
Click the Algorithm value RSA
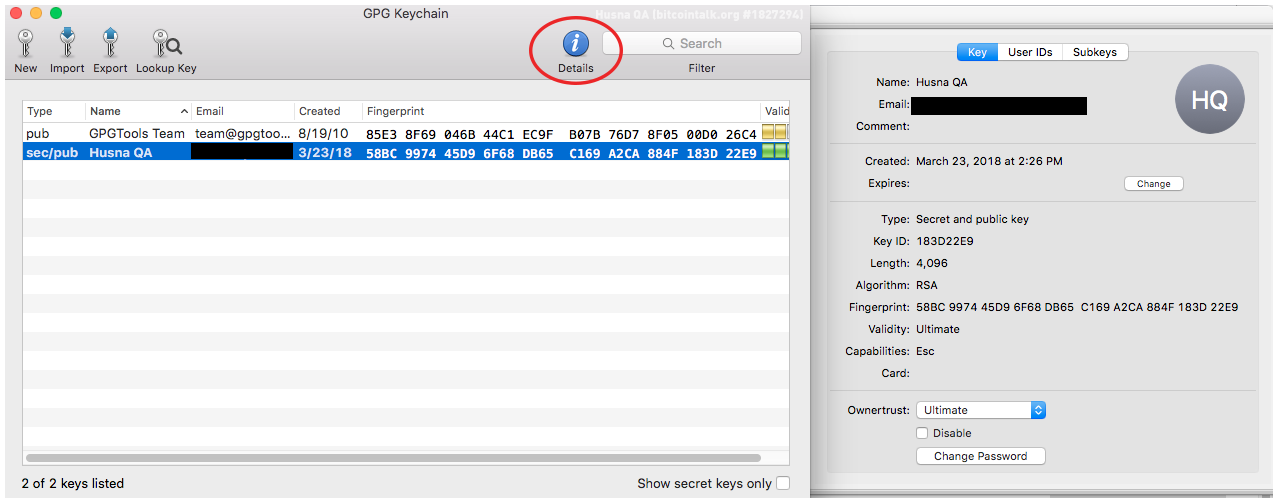pyautogui.click(x=927, y=285)
